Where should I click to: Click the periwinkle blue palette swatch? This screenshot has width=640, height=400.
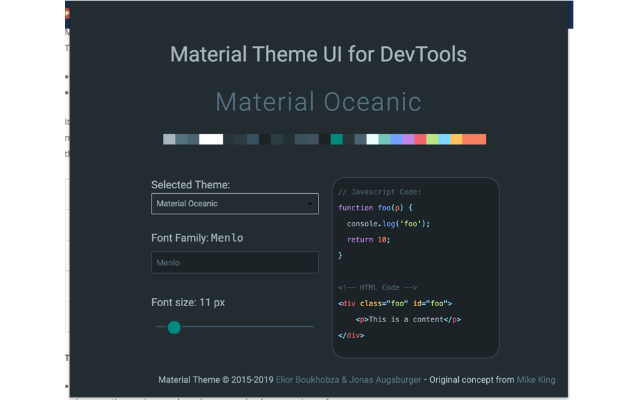pos(396,139)
